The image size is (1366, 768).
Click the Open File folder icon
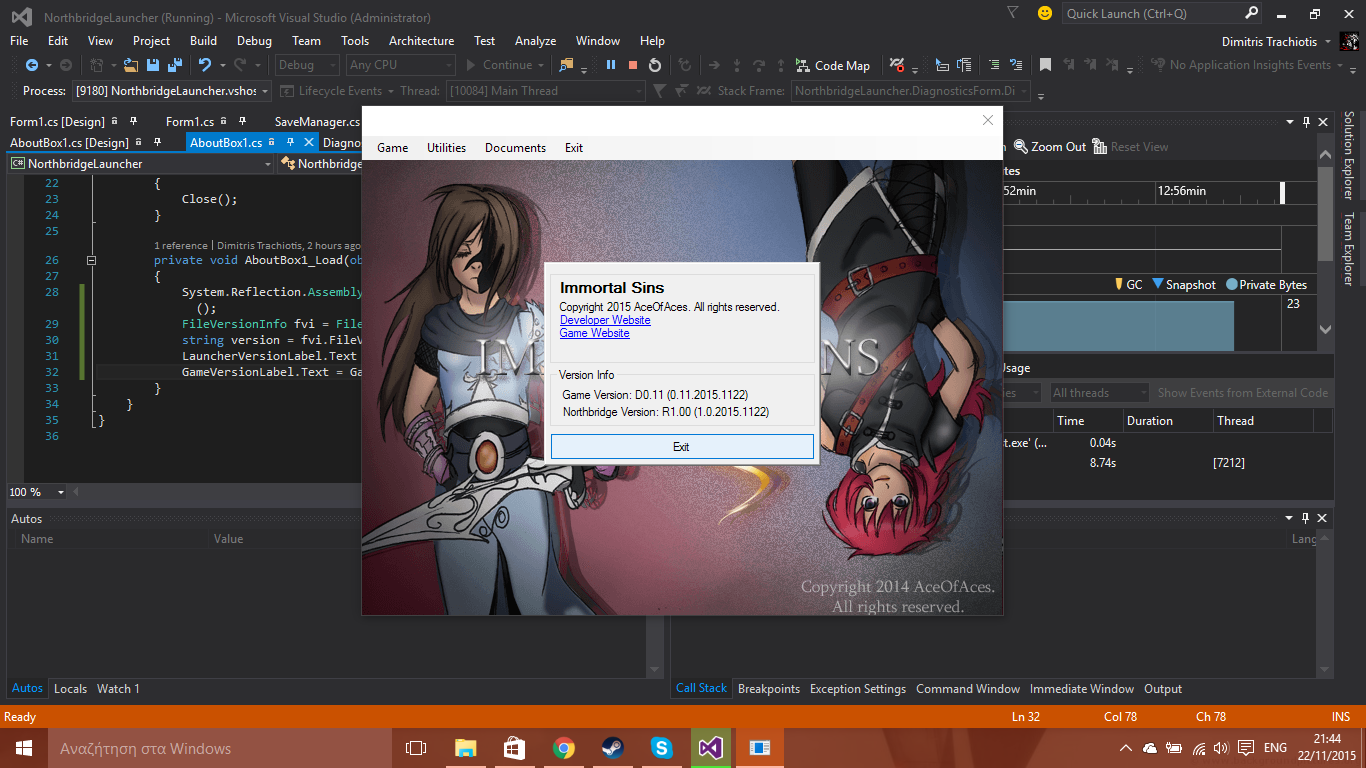[132, 65]
